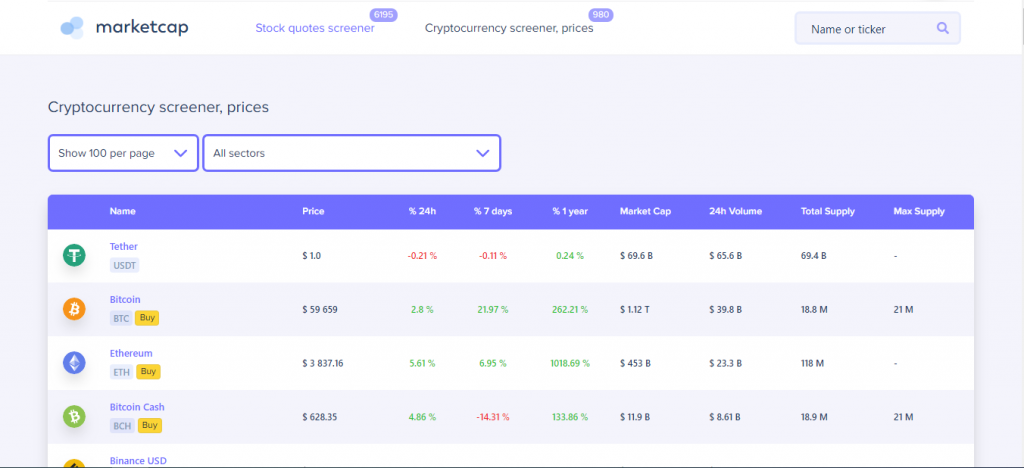Viewport: 1024px width, 468px height.
Task: Click the Cryptocurrency screener, prices page heading
Action: pyautogui.click(x=158, y=107)
